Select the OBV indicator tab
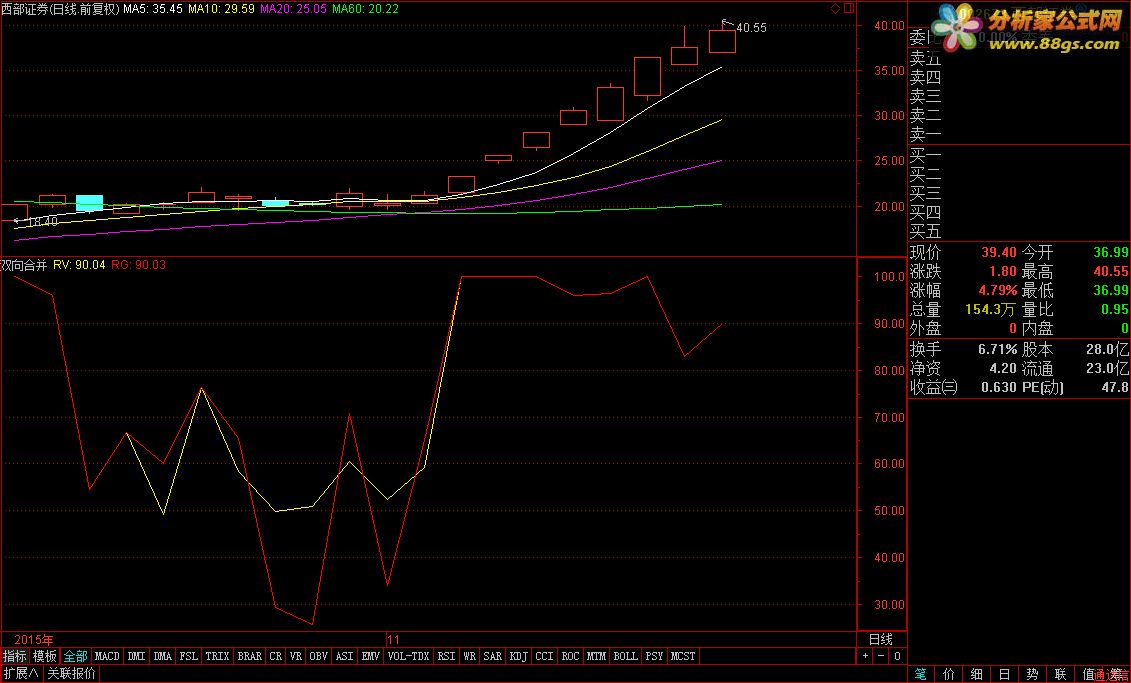 [x=318, y=656]
